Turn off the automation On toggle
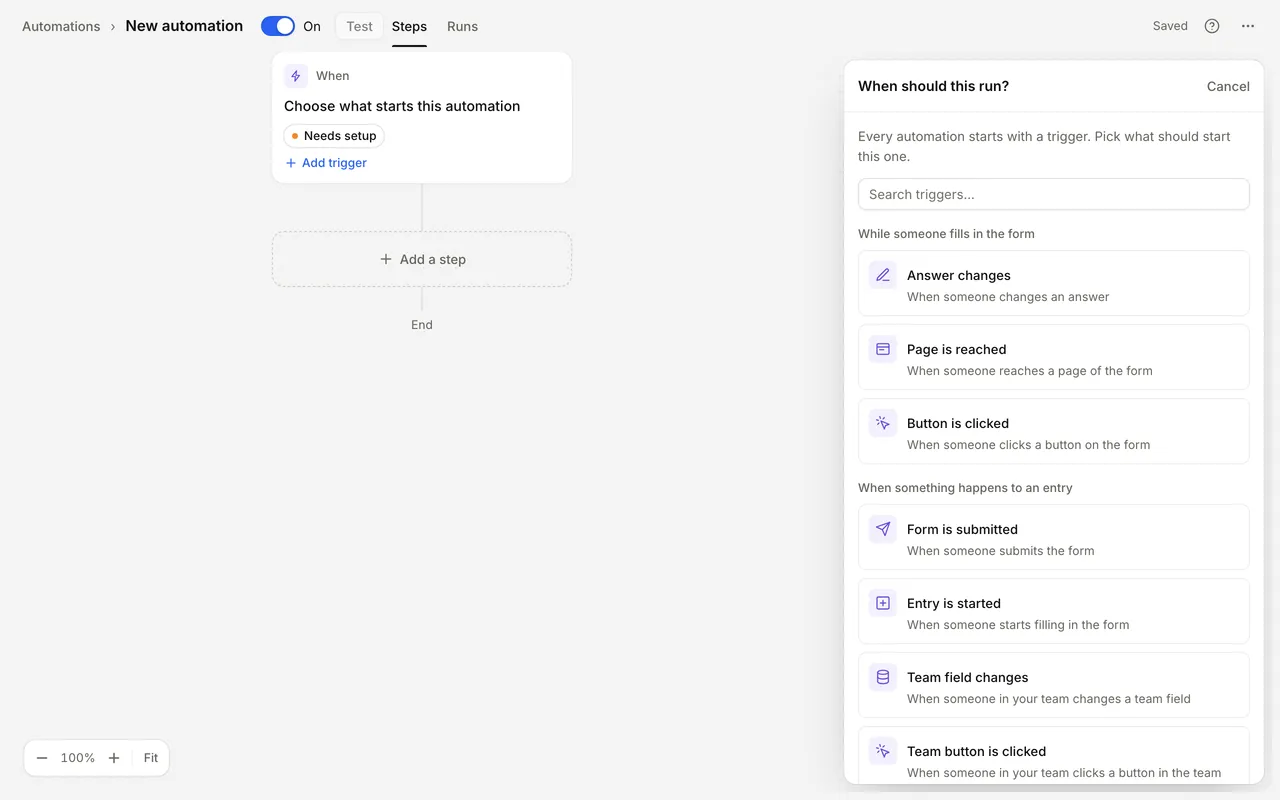The width and height of the screenshot is (1280, 800). 278,26
